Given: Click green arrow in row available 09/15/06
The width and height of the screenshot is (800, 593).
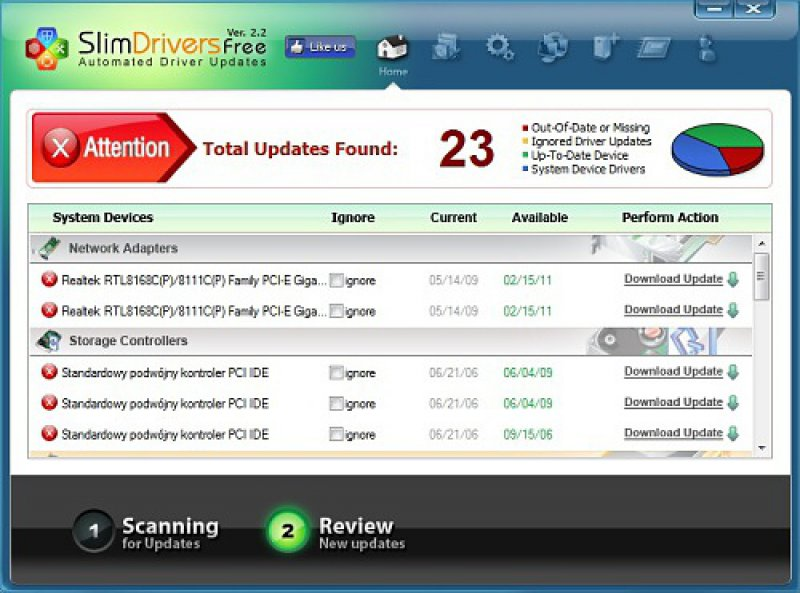Looking at the screenshot, I should (733, 434).
